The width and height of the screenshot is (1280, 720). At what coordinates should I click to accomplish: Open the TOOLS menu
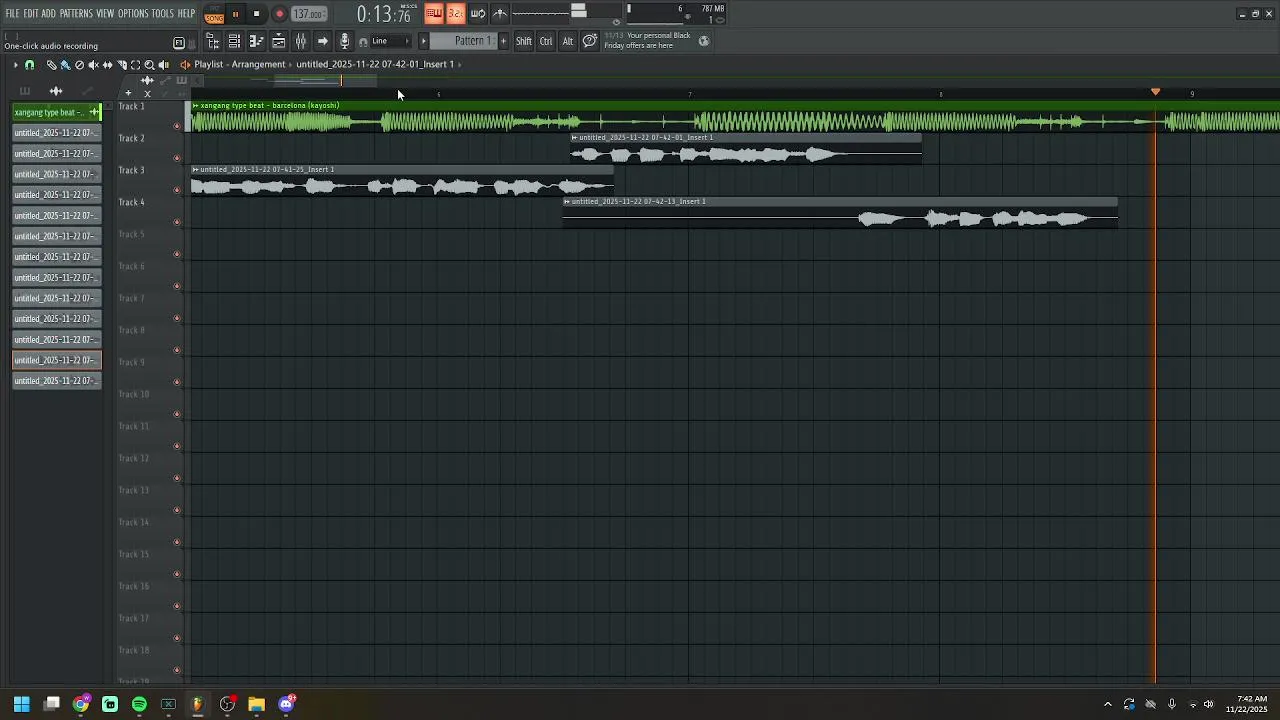pos(163,13)
